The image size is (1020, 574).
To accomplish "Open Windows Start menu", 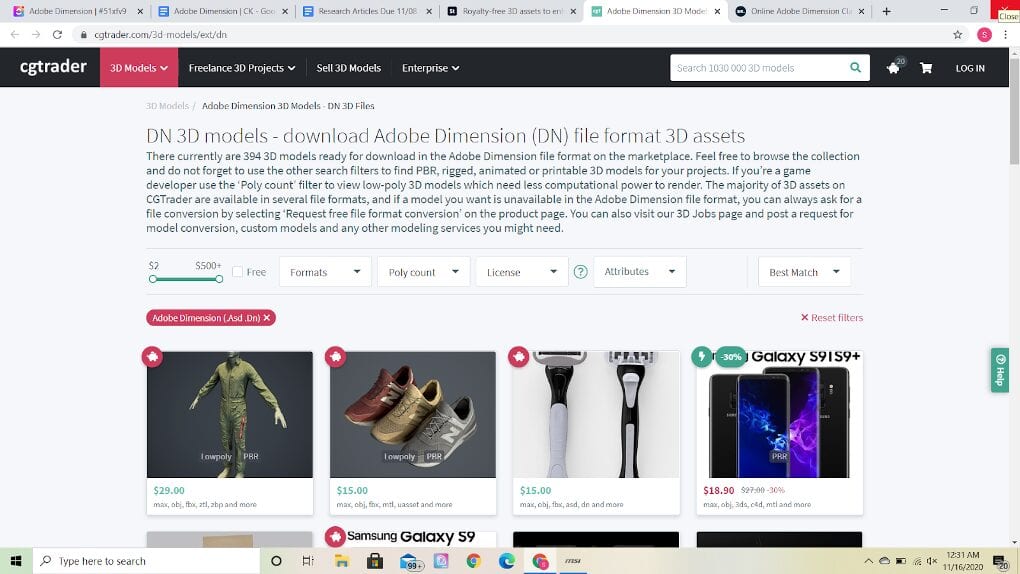I will click(16, 561).
